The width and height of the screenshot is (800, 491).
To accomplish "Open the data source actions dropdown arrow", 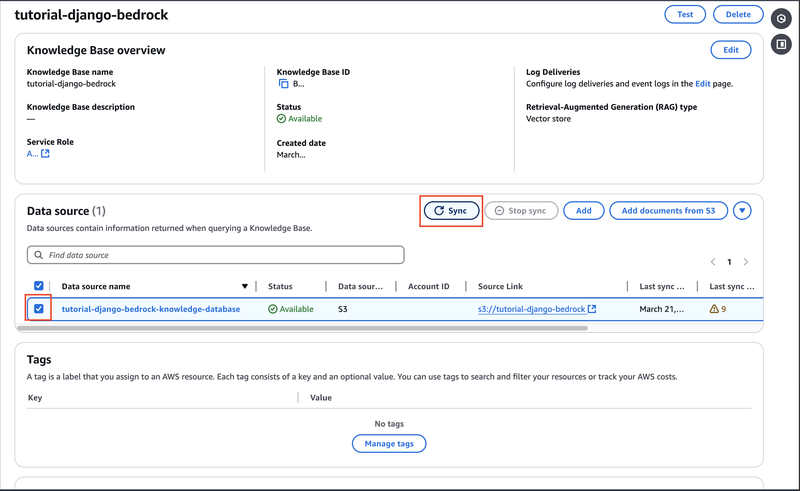I will pyautogui.click(x=742, y=211).
